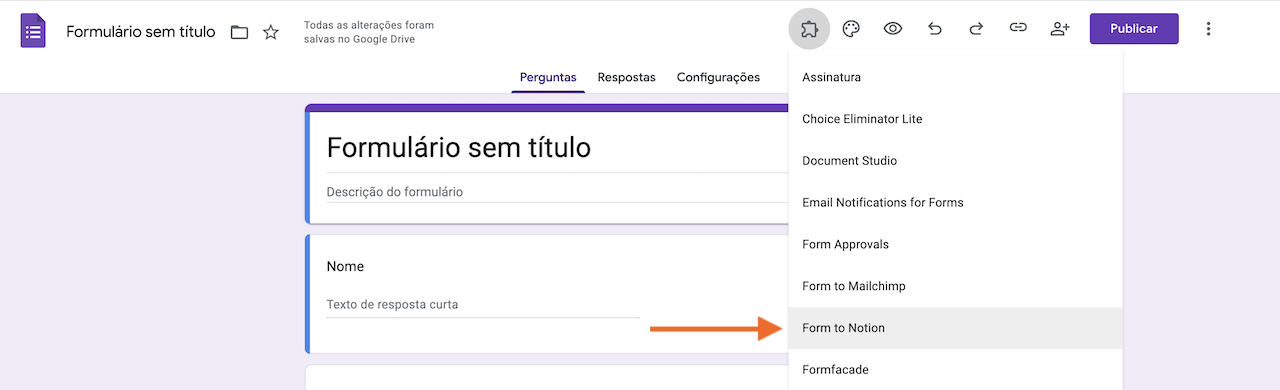Image resolution: width=1280 pixels, height=390 pixels.
Task: Switch to the Configurações tab
Action: 718,77
